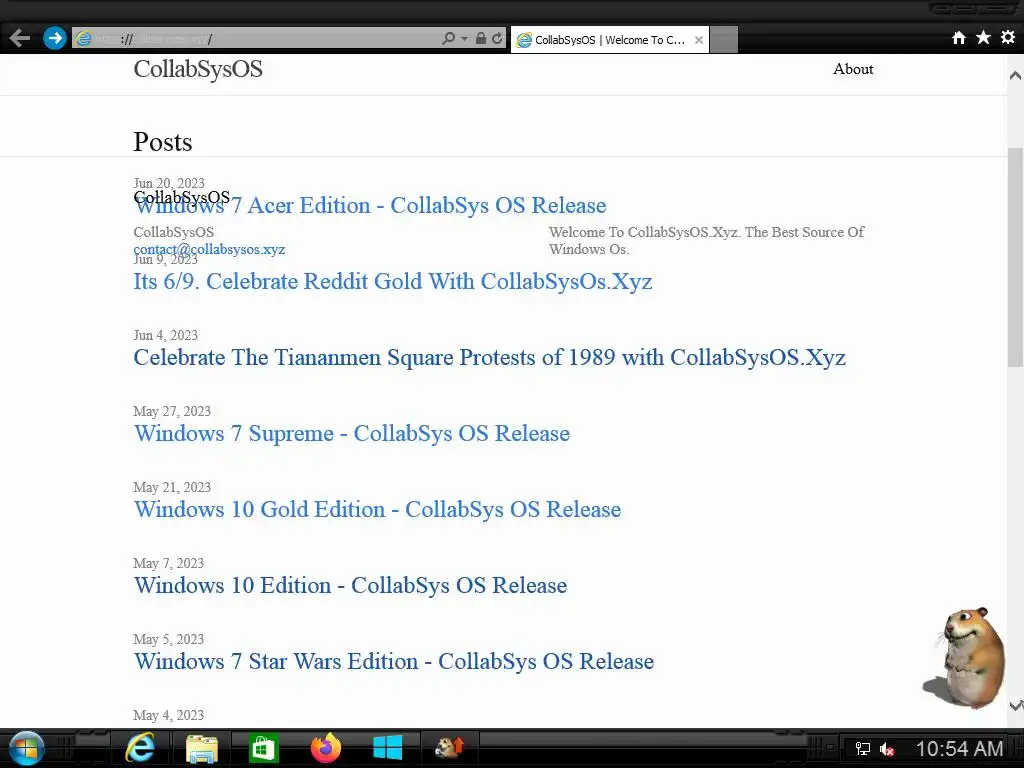
Task: Open the Tiananmen Square Protests post
Action: pyautogui.click(x=489, y=358)
